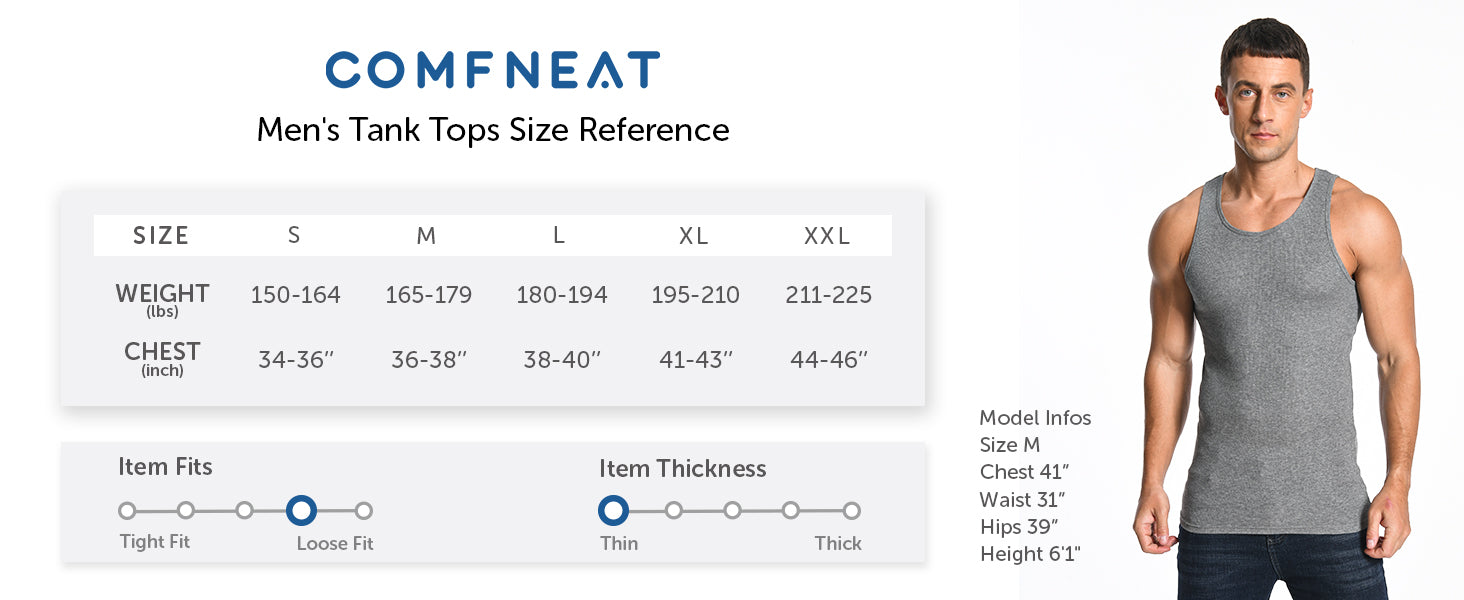Click the CHEST (inch) row label
1464x600 pixels.
point(162,357)
